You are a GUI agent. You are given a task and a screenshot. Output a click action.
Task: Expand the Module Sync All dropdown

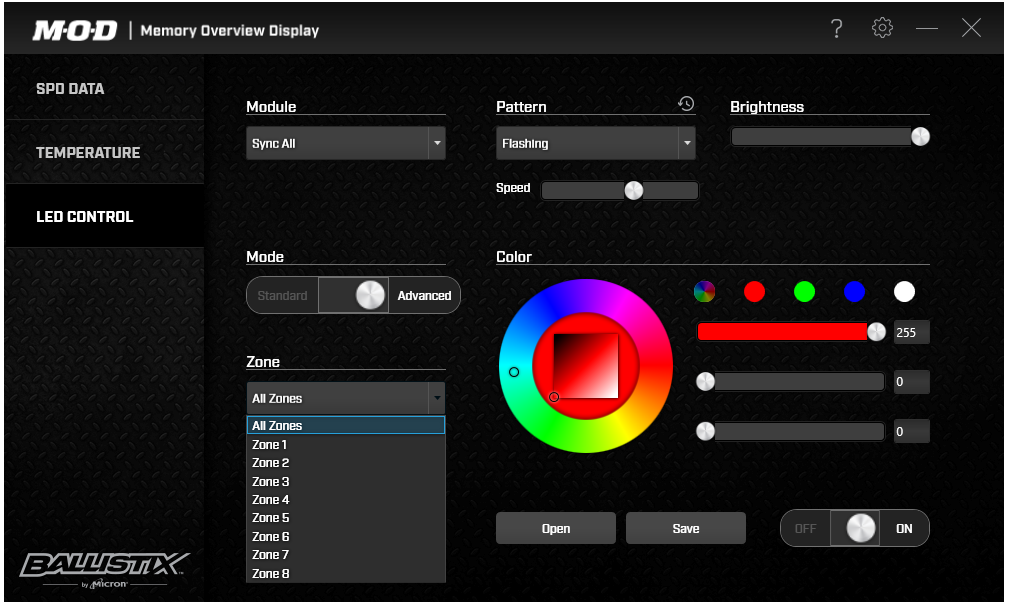coord(346,143)
